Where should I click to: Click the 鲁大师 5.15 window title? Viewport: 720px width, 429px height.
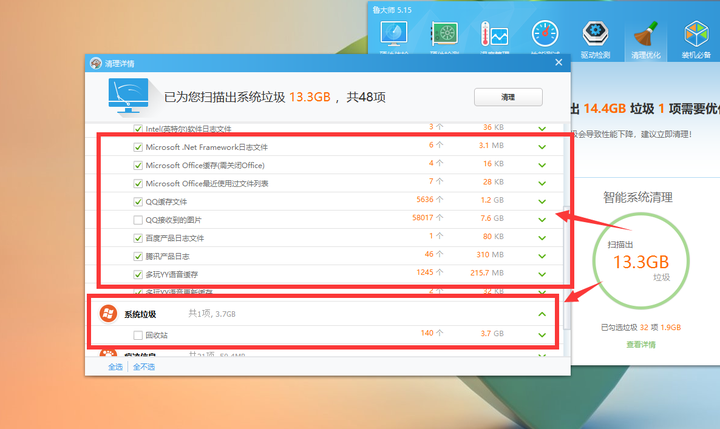click(x=392, y=10)
